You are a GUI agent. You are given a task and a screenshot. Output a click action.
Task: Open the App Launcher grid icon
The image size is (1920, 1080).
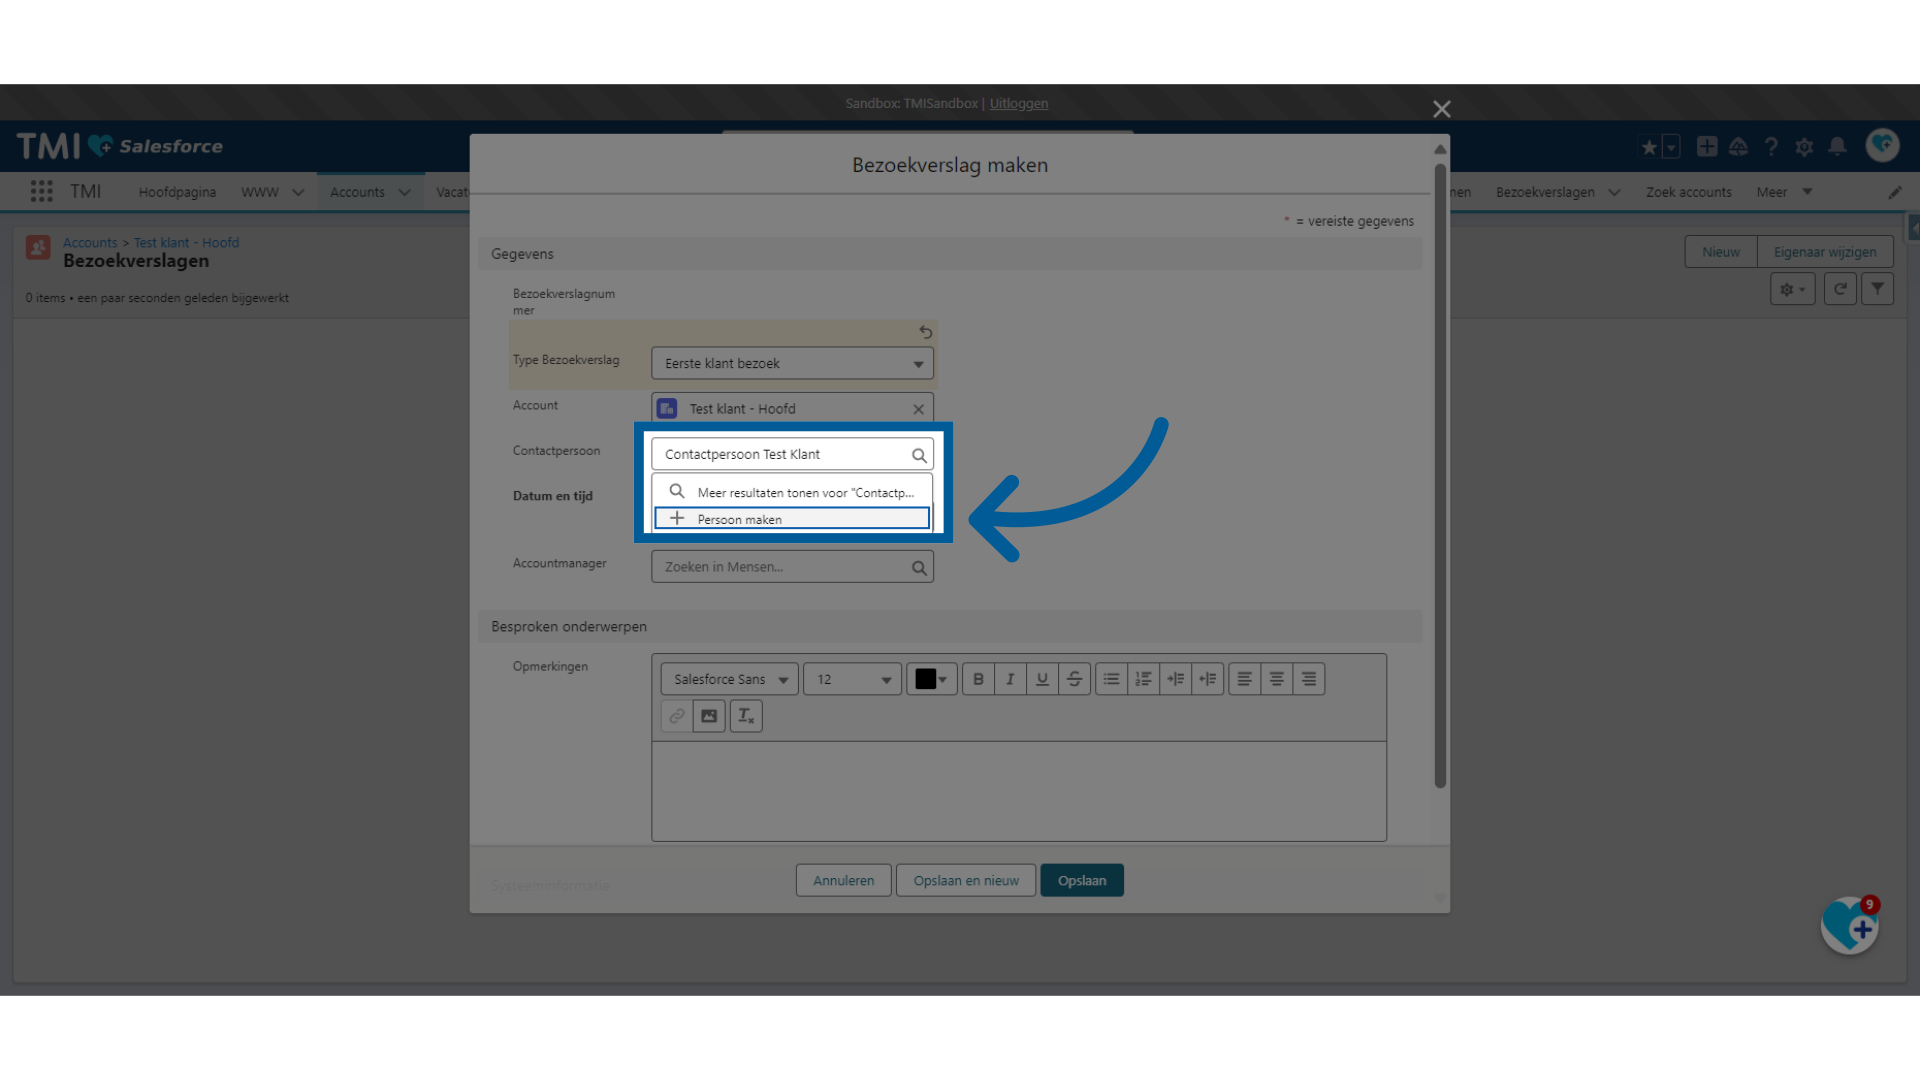point(41,191)
